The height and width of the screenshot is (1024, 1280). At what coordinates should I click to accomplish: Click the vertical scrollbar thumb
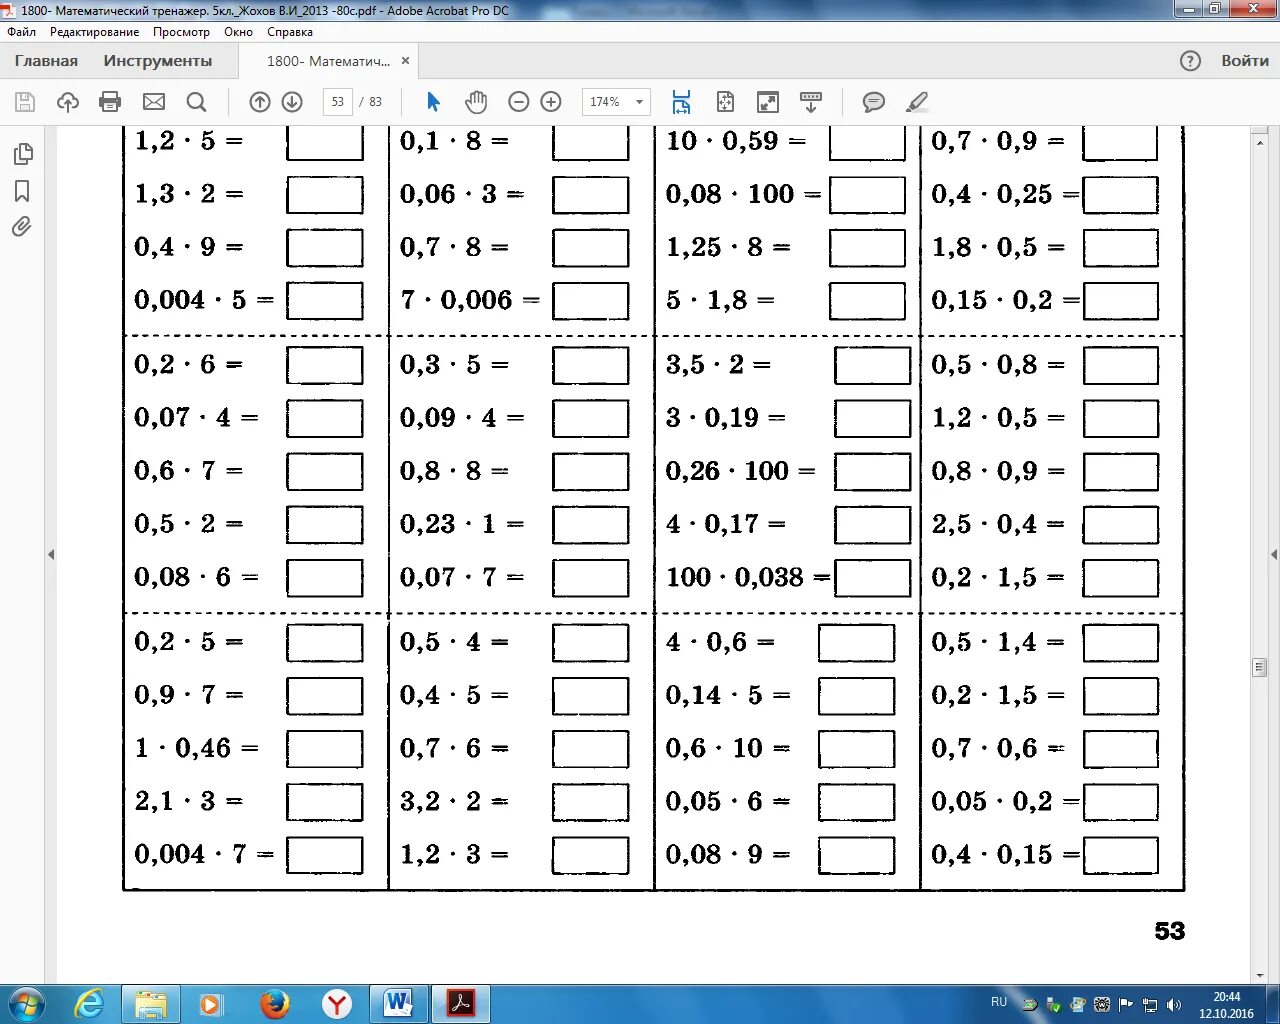pos(1259,667)
